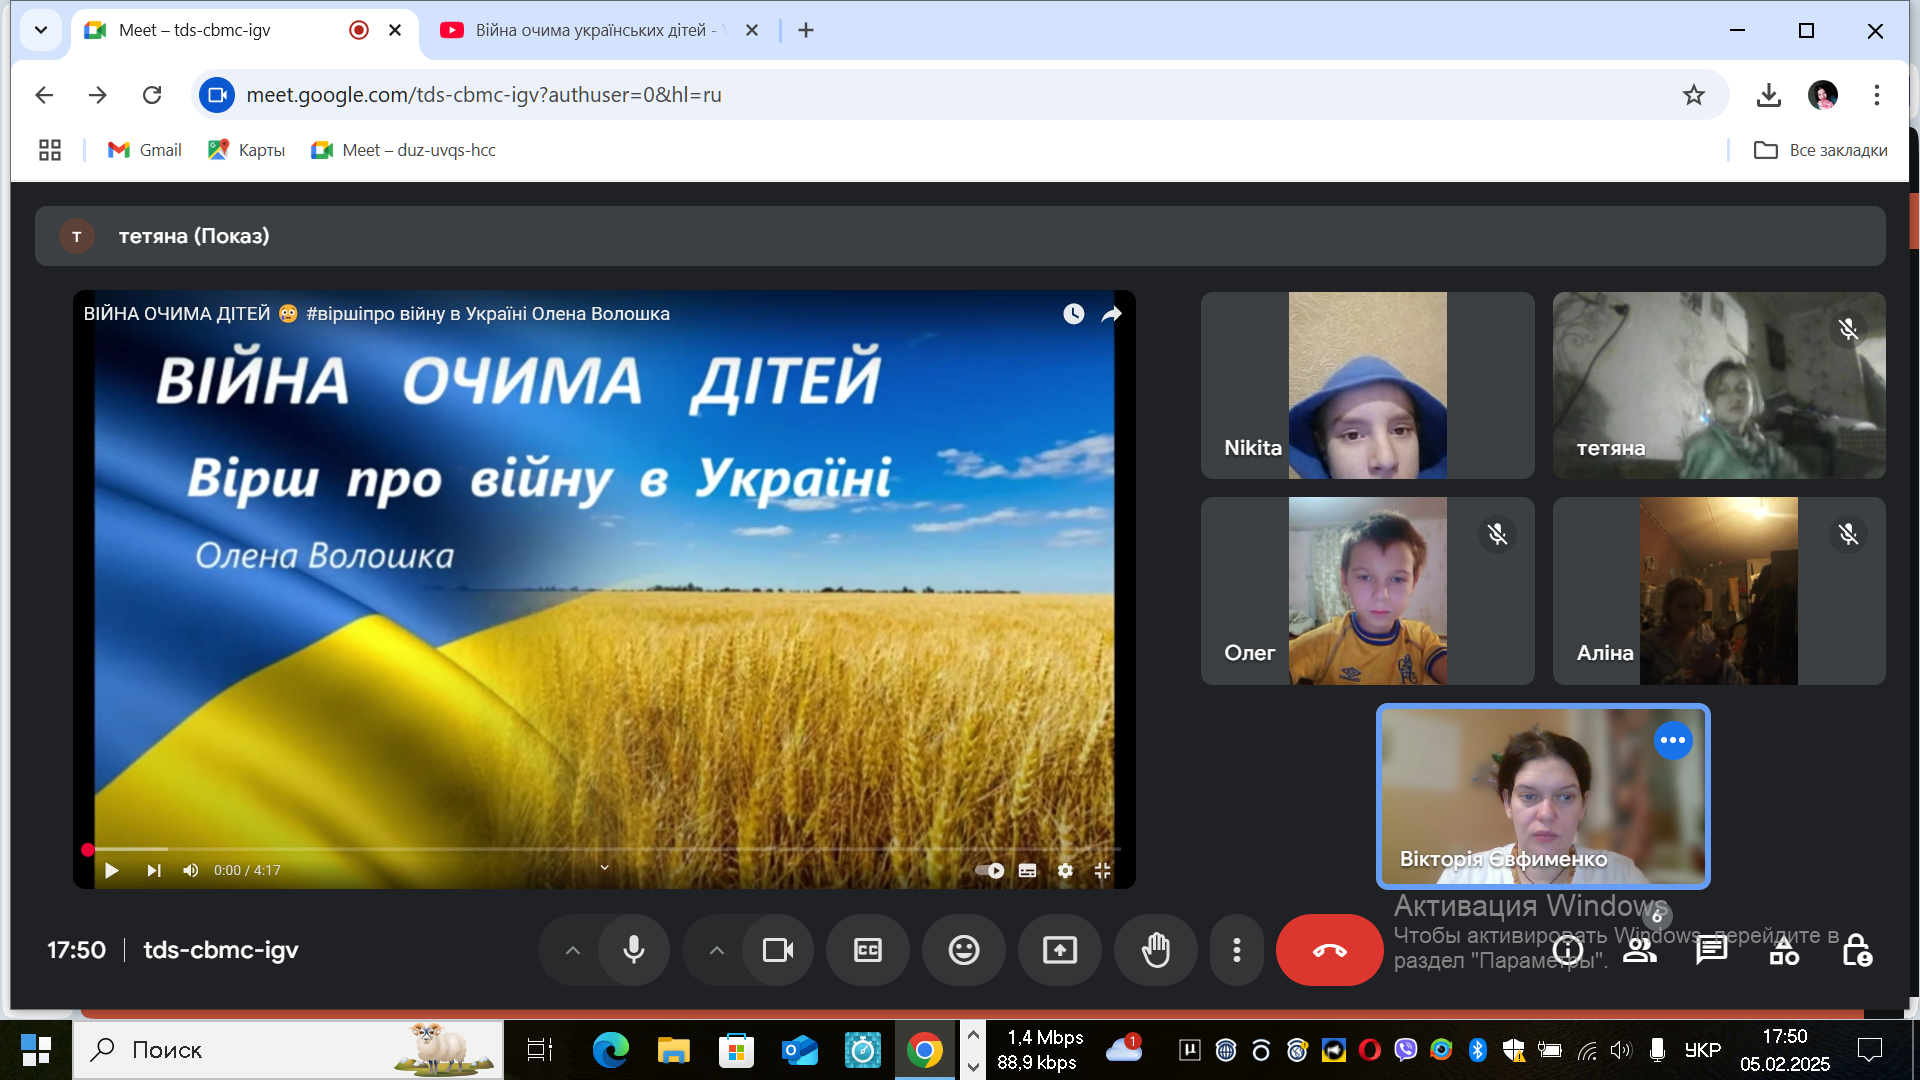Open the Chrome three-dot menu
1920x1080 pixels.
click(x=1877, y=95)
